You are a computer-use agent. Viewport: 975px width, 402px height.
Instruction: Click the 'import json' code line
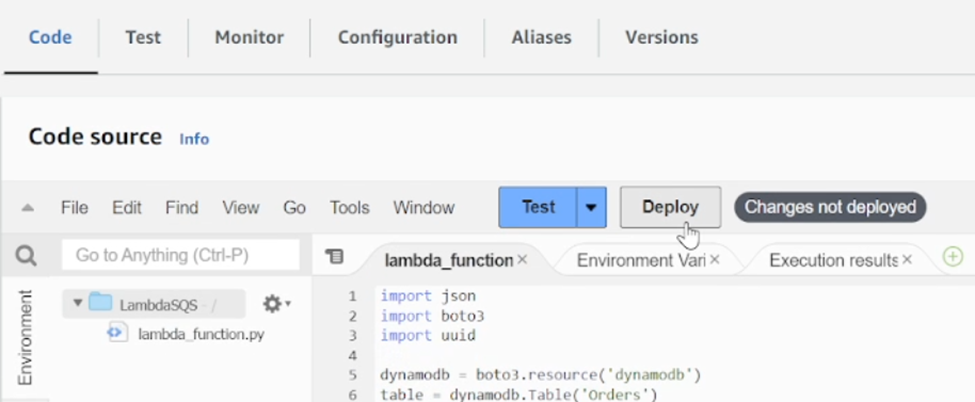[428, 296]
